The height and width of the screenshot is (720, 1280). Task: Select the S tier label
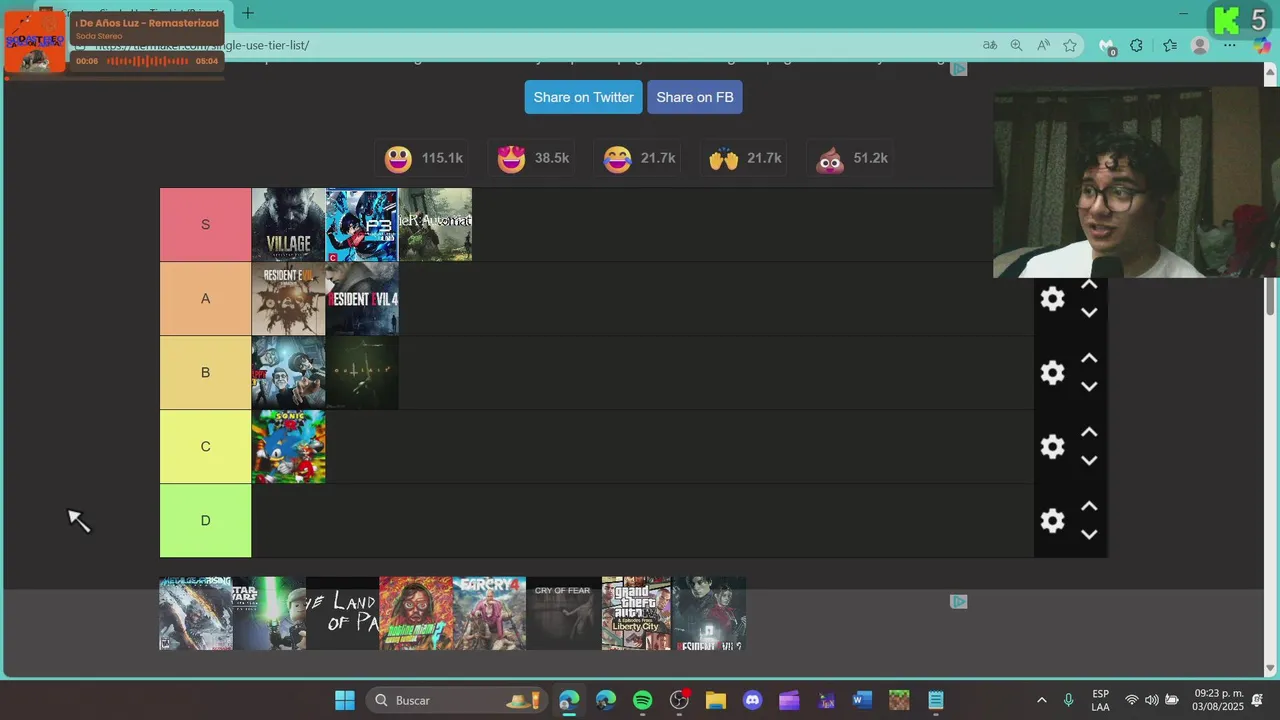tap(205, 224)
